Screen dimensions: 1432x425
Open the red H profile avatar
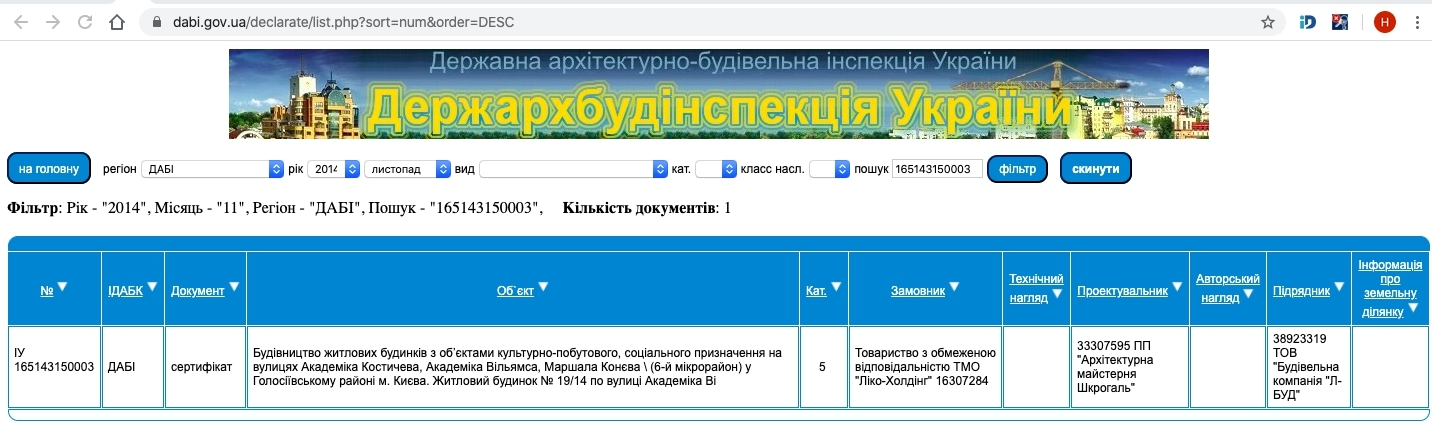[1384, 22]
